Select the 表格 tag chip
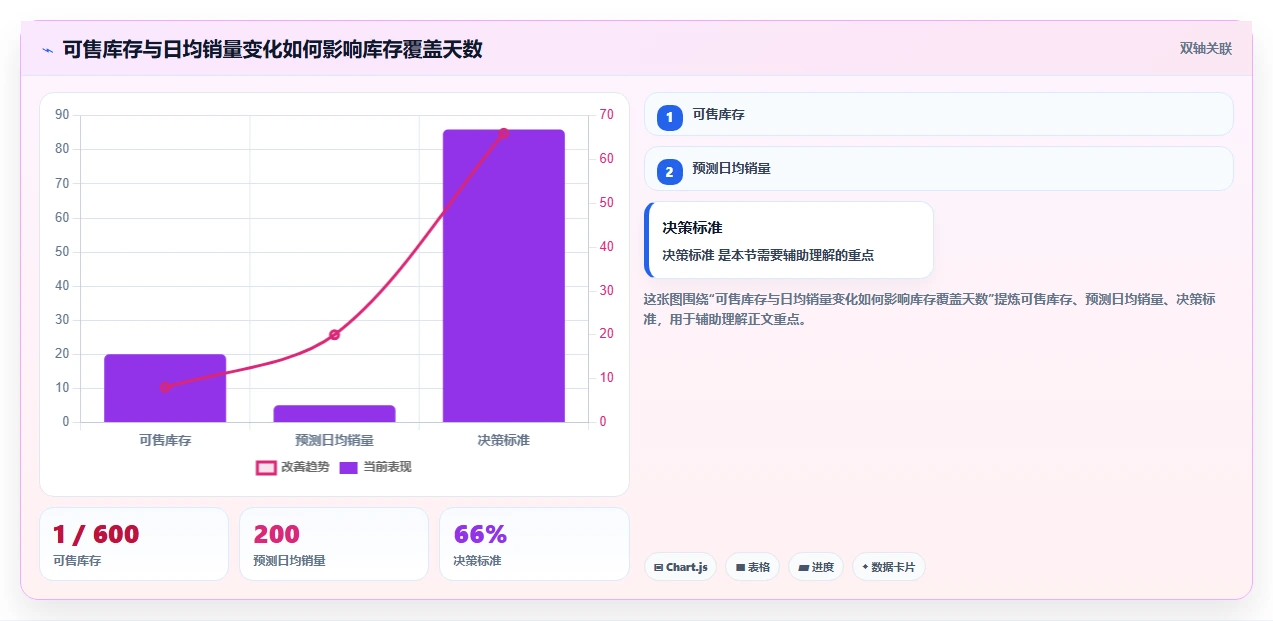 coord(752,567)
